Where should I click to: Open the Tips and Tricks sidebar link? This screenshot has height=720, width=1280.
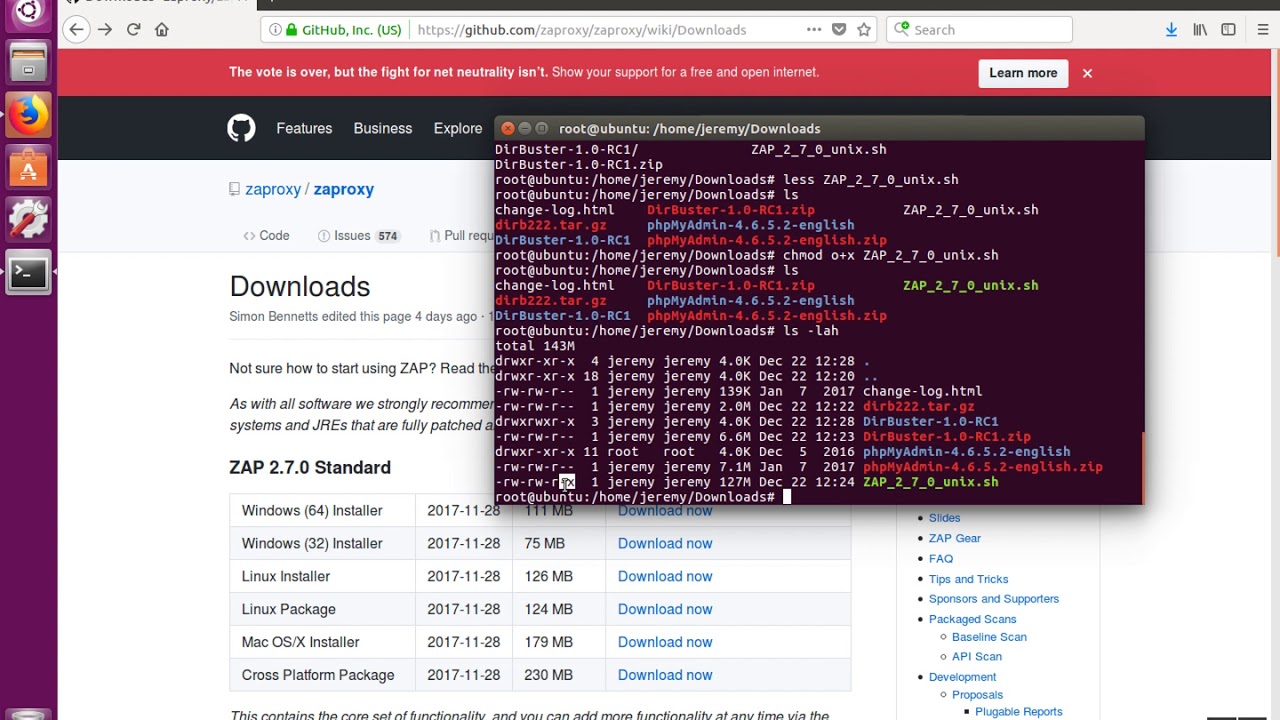pyautogui.click(x=968, y=579)
